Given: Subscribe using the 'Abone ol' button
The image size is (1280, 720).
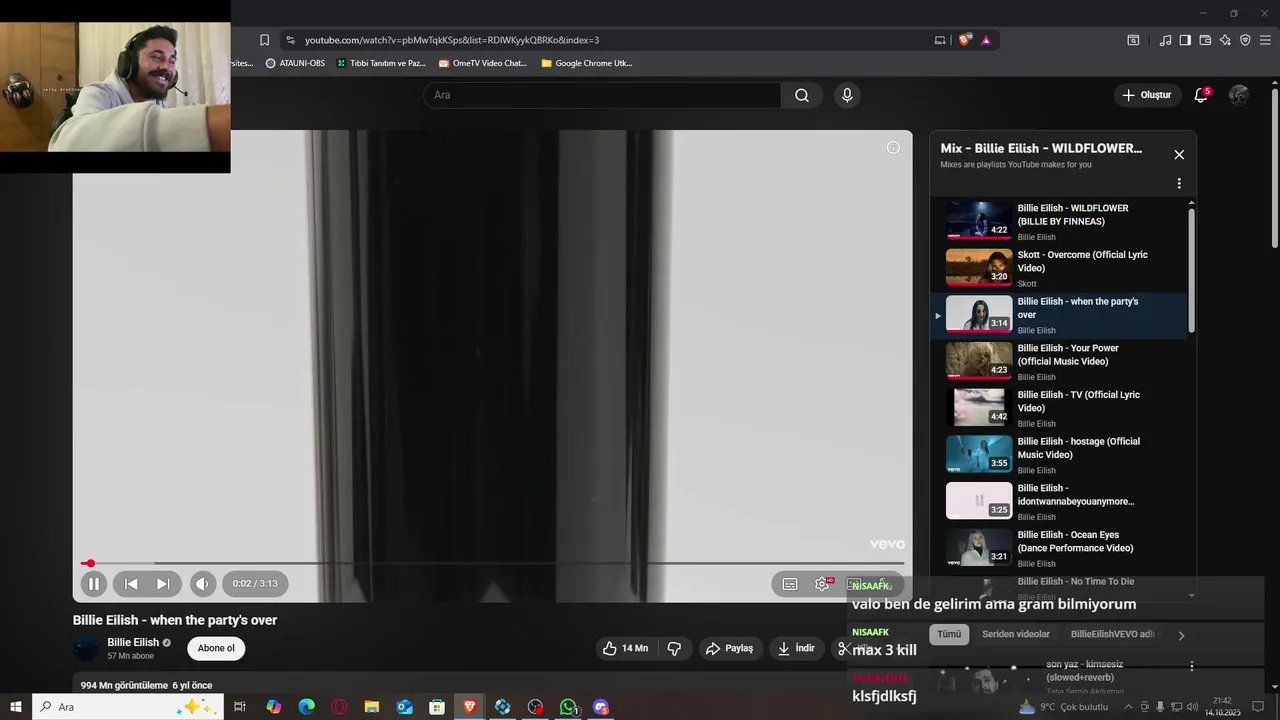Looking at the screenshot, I should [x=216, y=648].
